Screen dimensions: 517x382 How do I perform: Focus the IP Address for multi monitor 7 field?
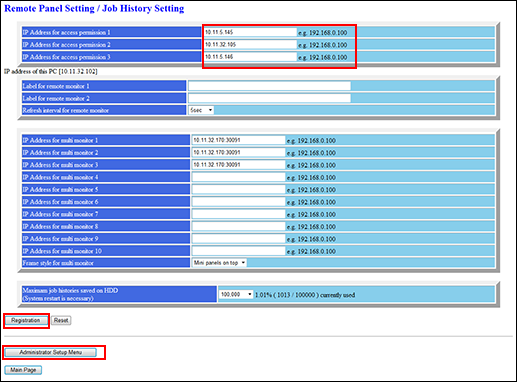(x=239, y=214)
